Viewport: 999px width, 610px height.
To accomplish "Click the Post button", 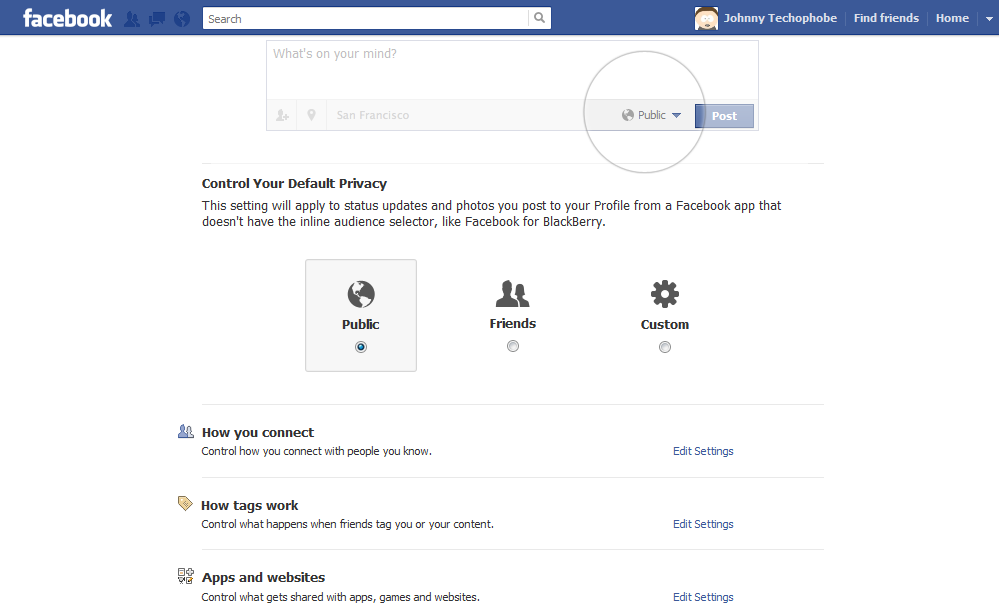I will (x=724, y=116).
